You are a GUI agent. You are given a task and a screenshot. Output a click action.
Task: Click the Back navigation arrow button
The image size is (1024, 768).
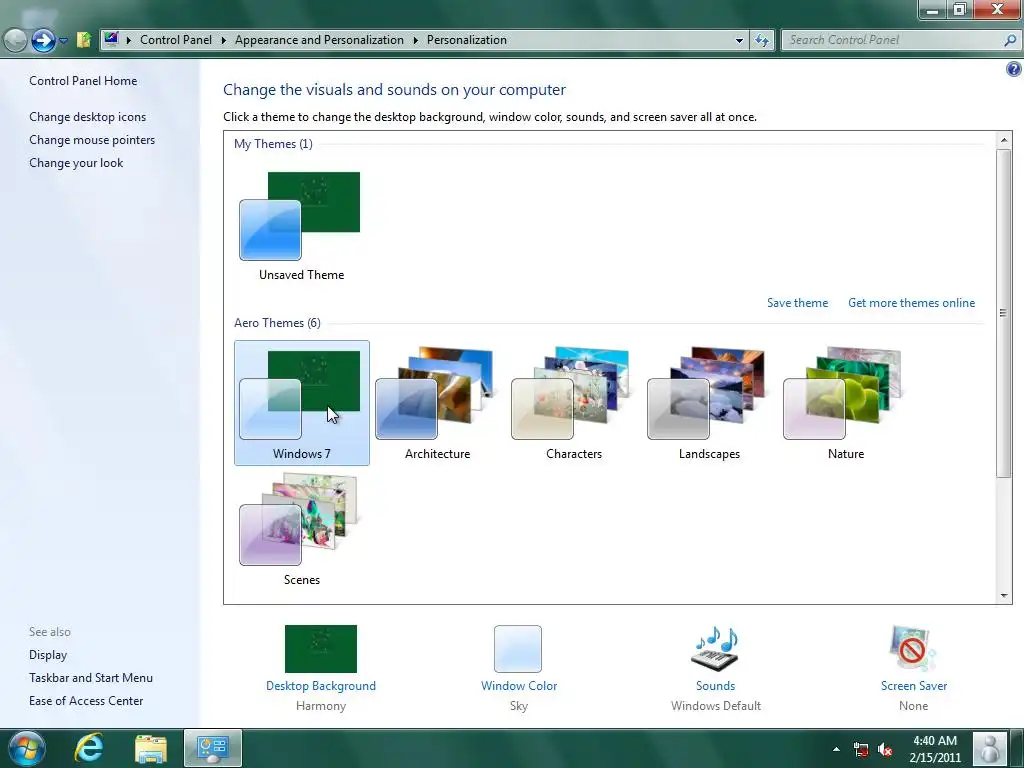15,40
